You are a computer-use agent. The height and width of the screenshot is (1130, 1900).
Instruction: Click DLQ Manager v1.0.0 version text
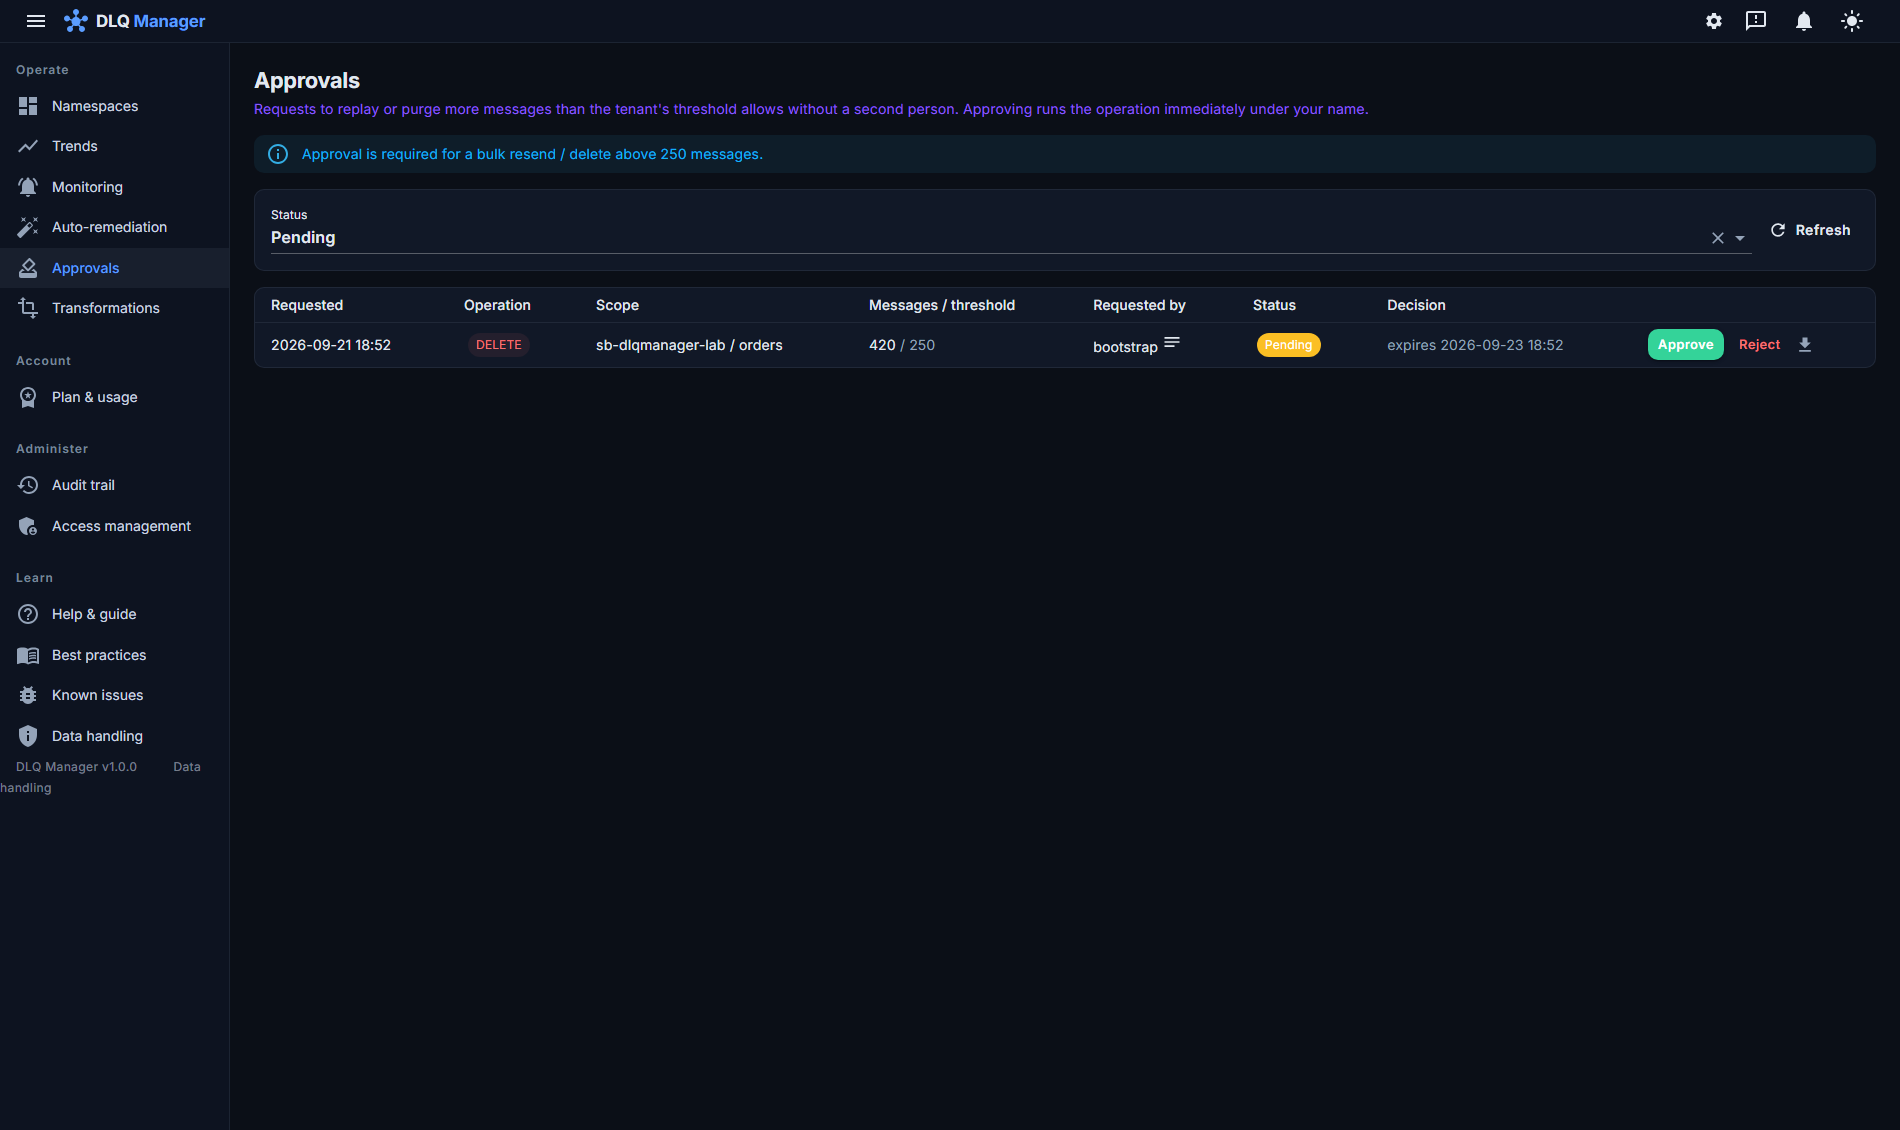[76, 767]
